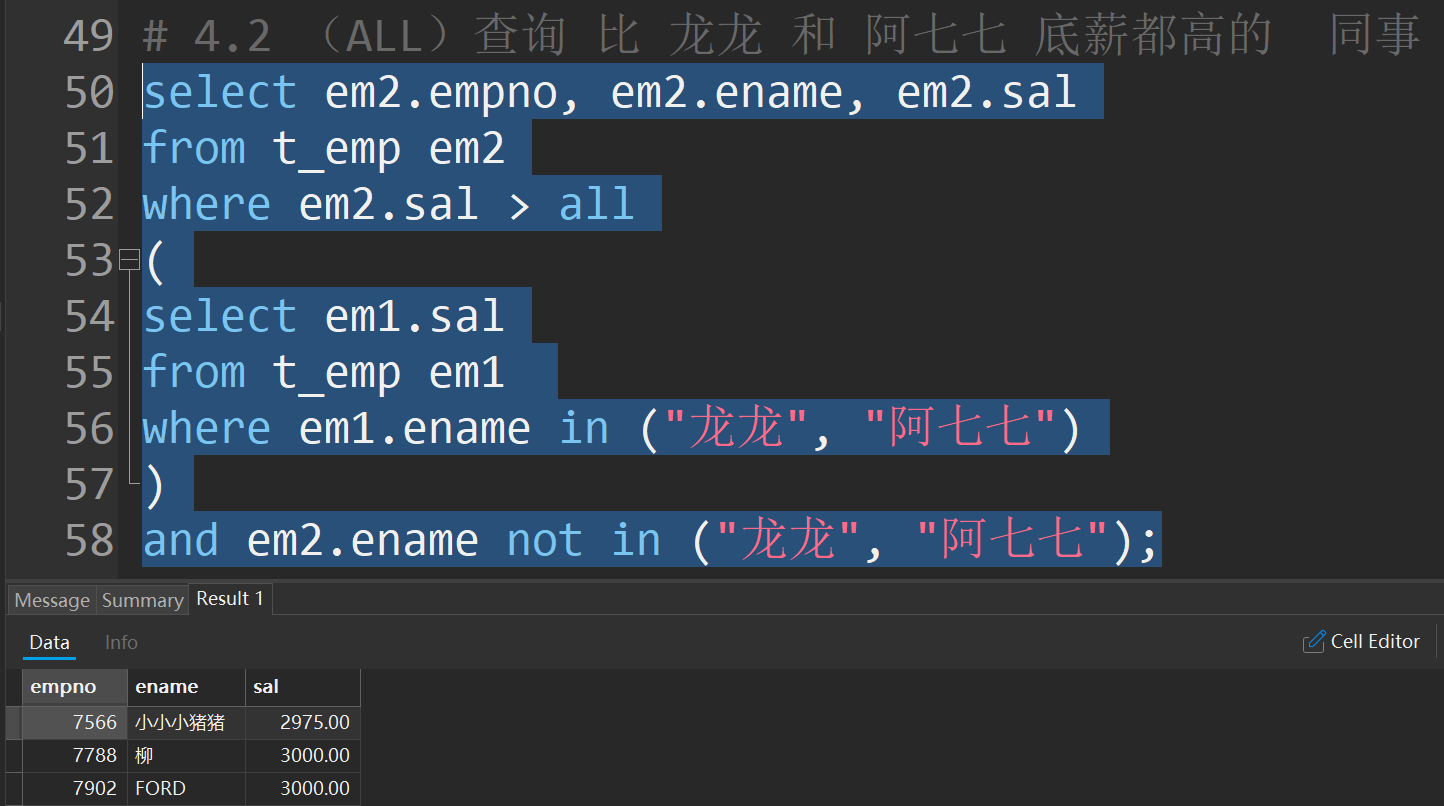Place cursor on the 'all' keyword
This screenshot has width=1444, height=806.
pos(596,204)
